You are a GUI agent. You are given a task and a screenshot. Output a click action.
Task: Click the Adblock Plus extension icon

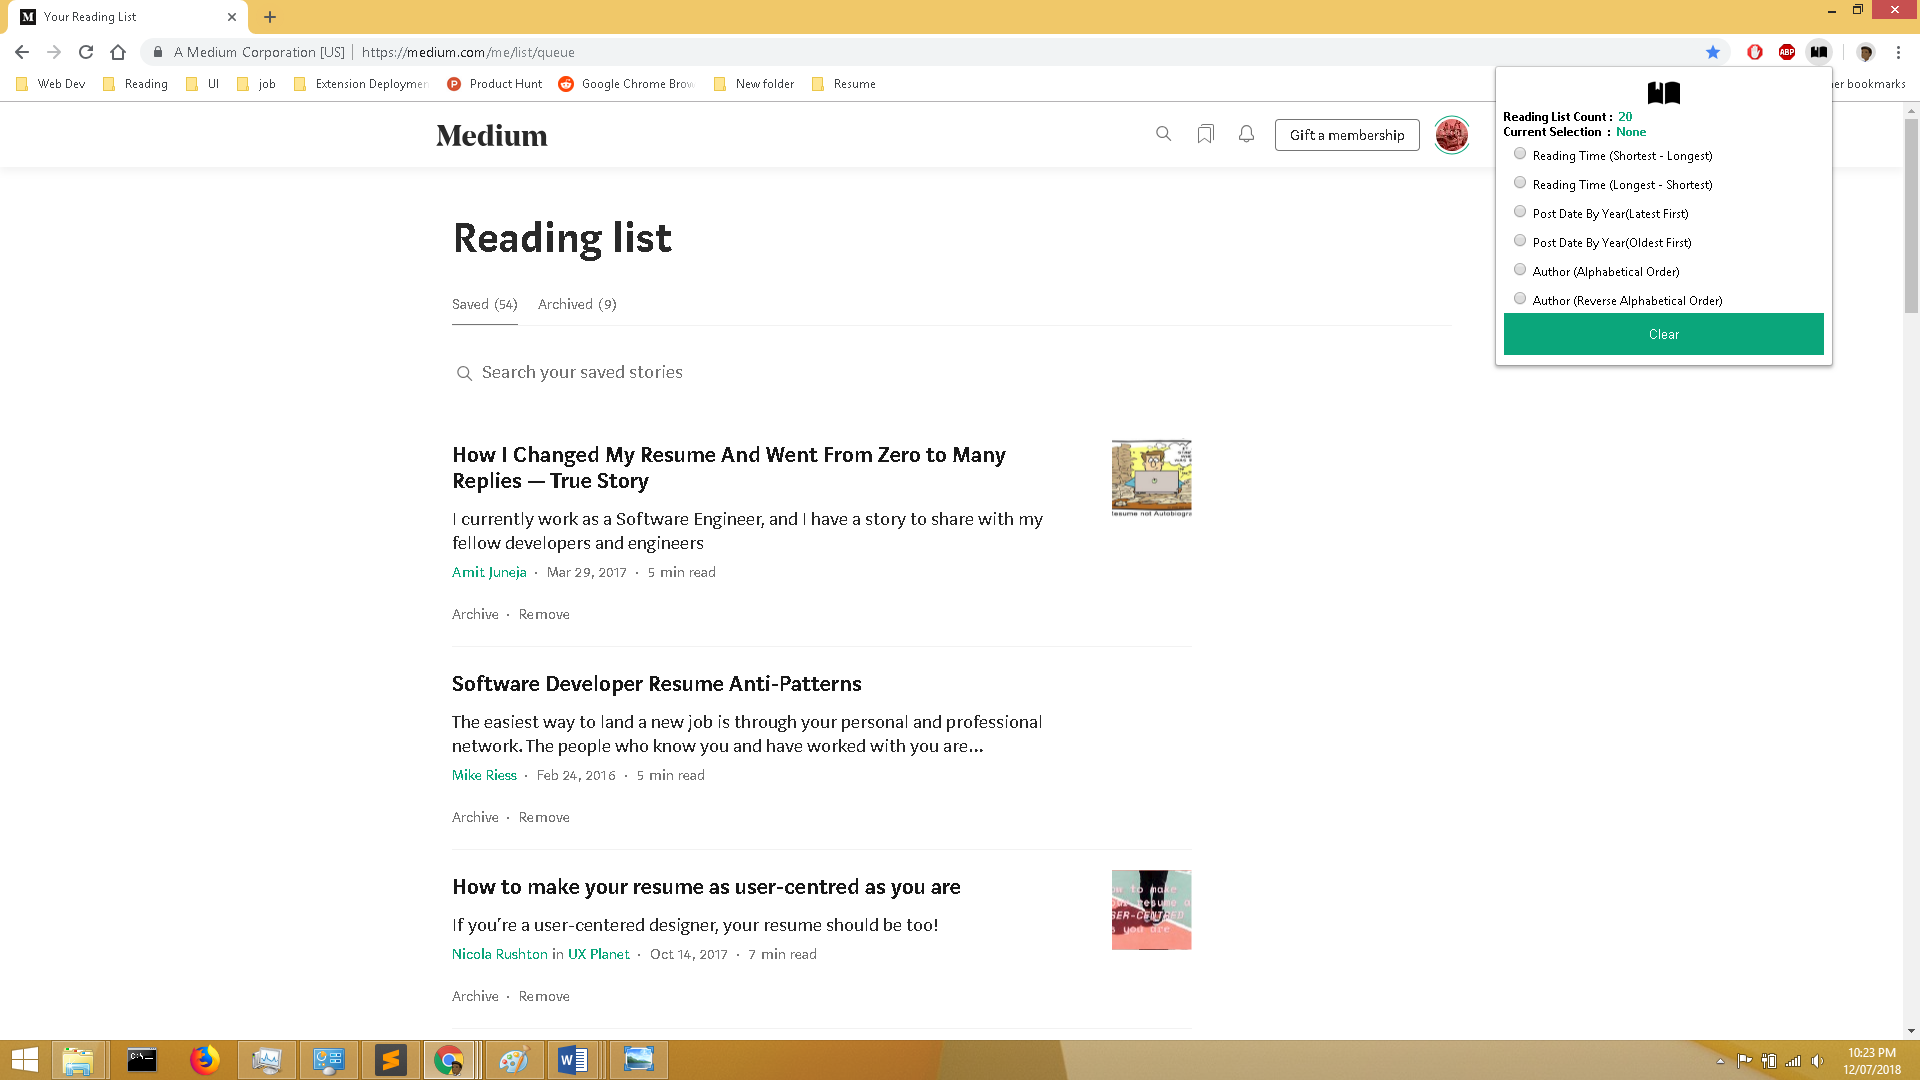(1787, 52)
